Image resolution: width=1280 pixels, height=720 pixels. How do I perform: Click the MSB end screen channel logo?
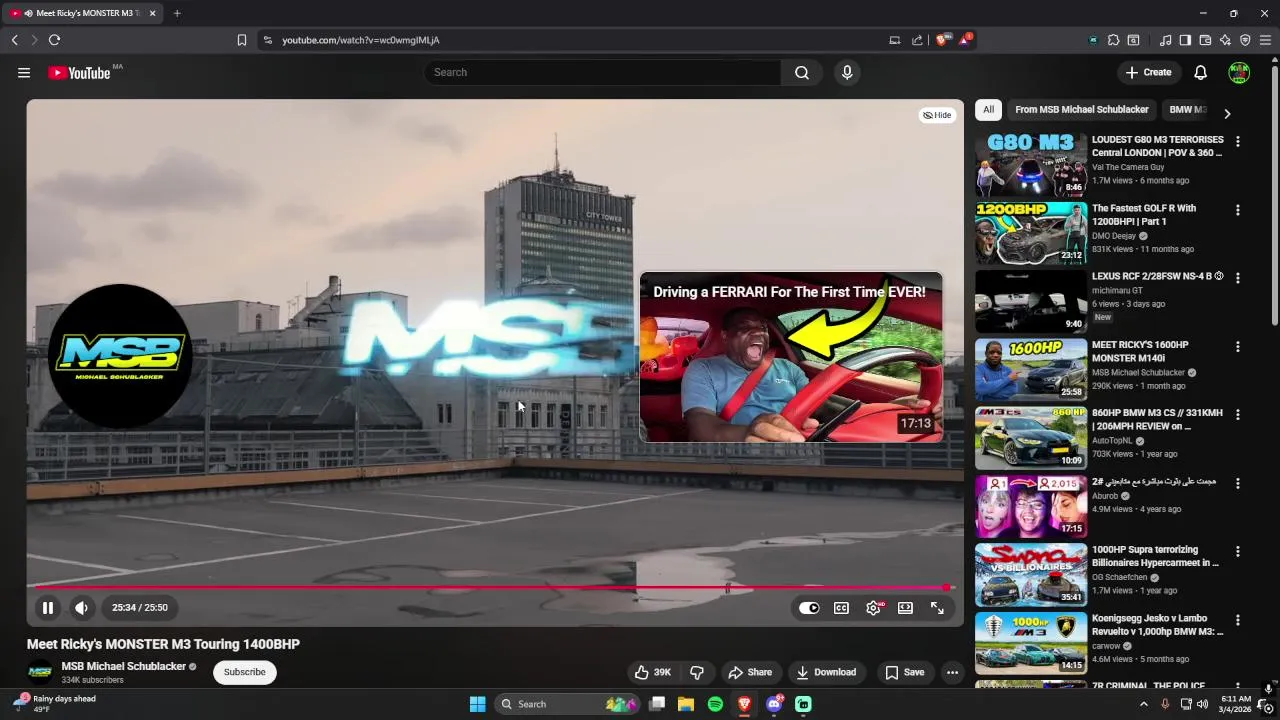pyautogui.click(x=120, y=356)
